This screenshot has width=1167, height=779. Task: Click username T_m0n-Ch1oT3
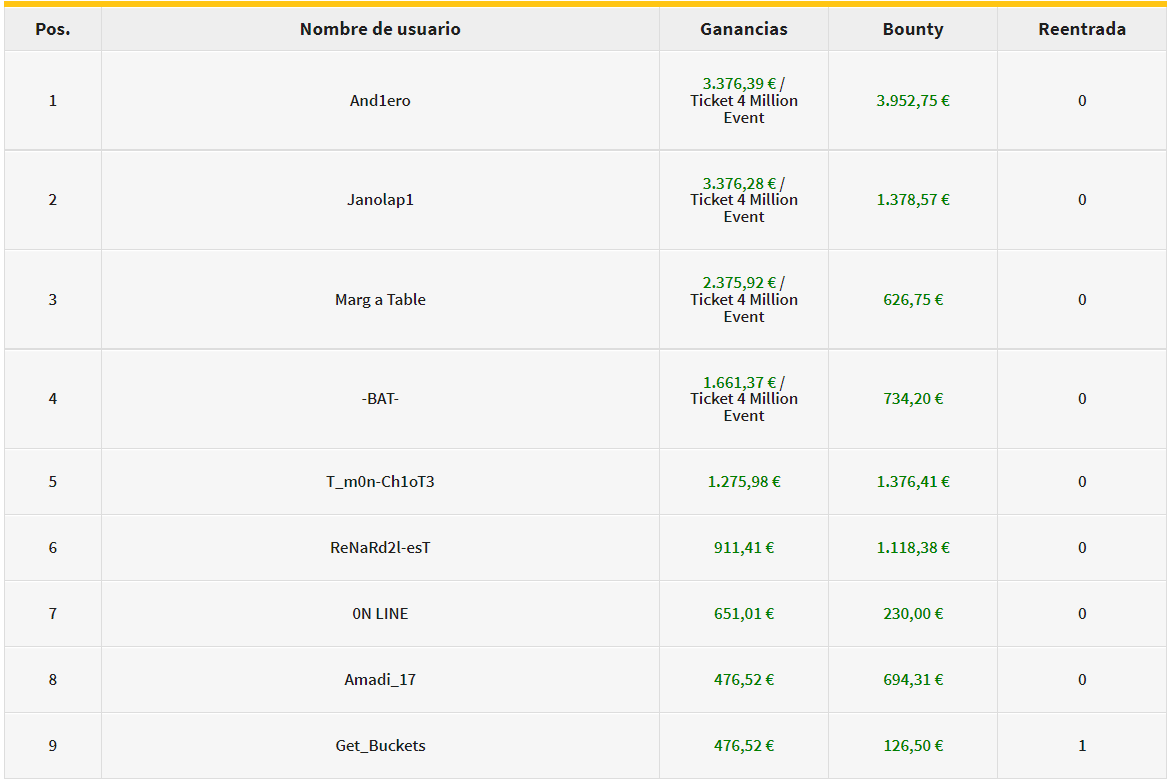[380, 481]
